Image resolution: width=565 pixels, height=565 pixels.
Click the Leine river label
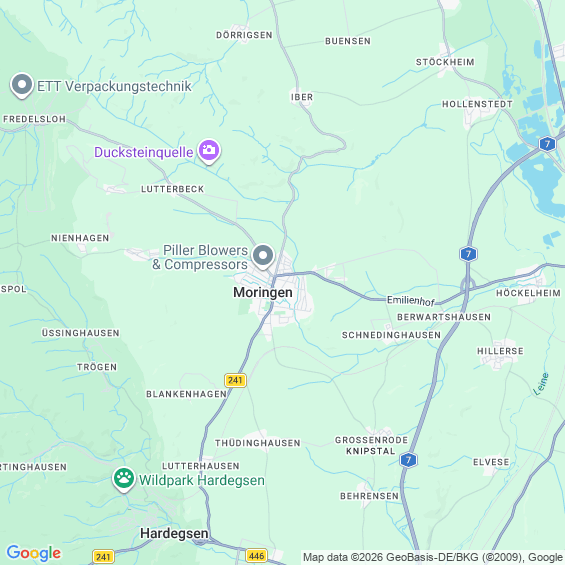[x=541, y=384]
